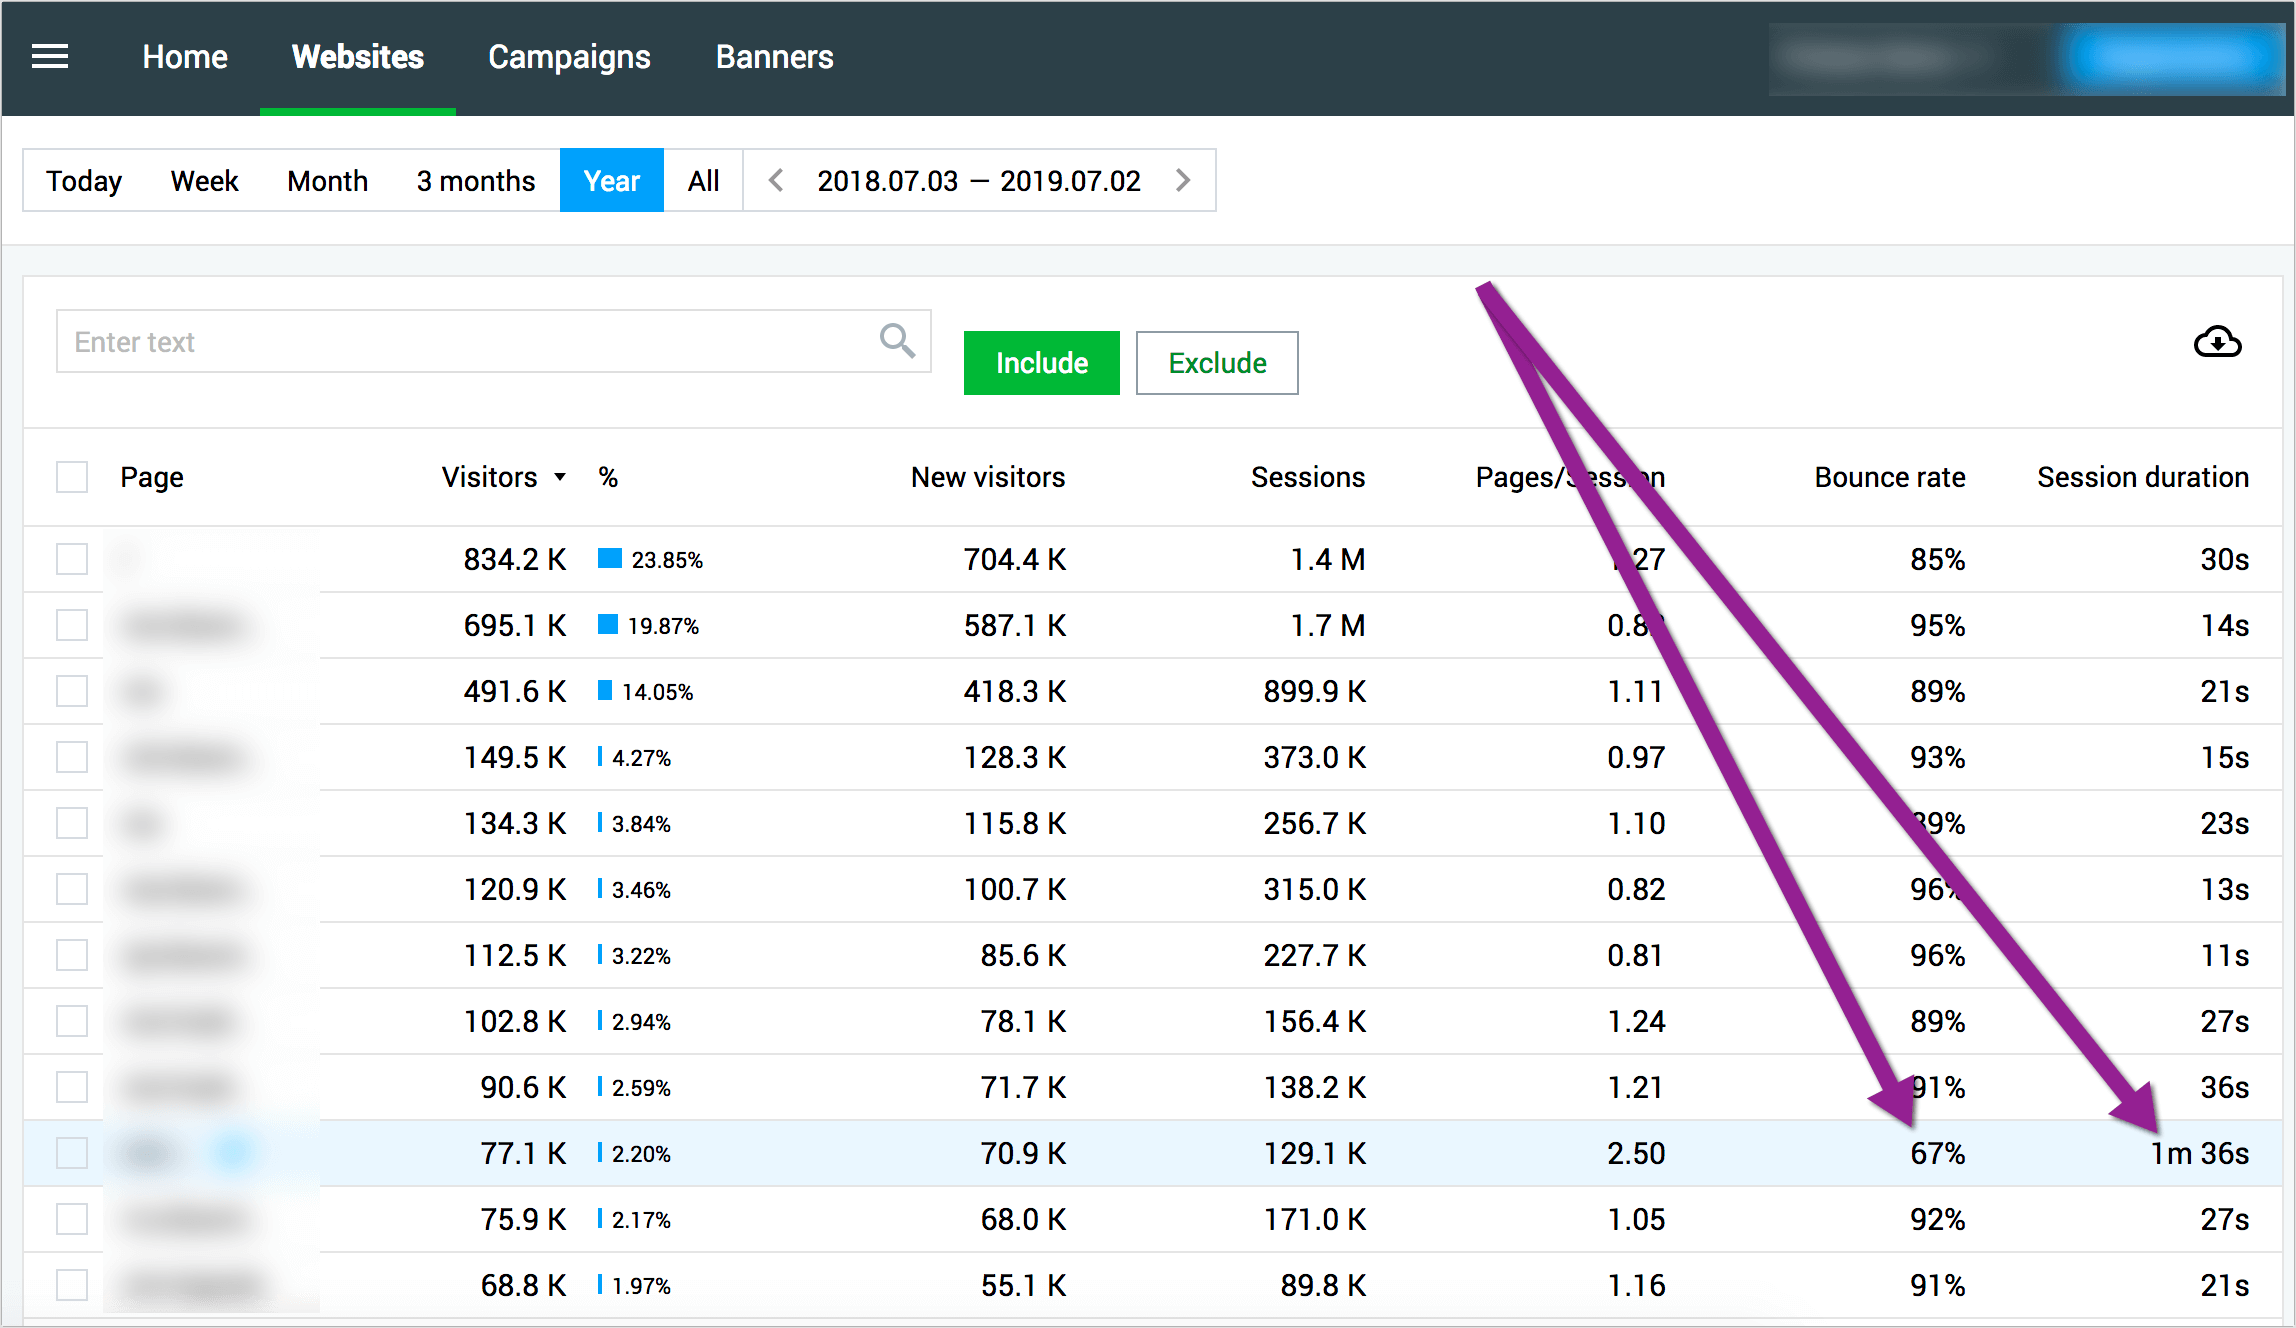Open the Websites tab
The image size is (2296, 1328).
[358, 57]
